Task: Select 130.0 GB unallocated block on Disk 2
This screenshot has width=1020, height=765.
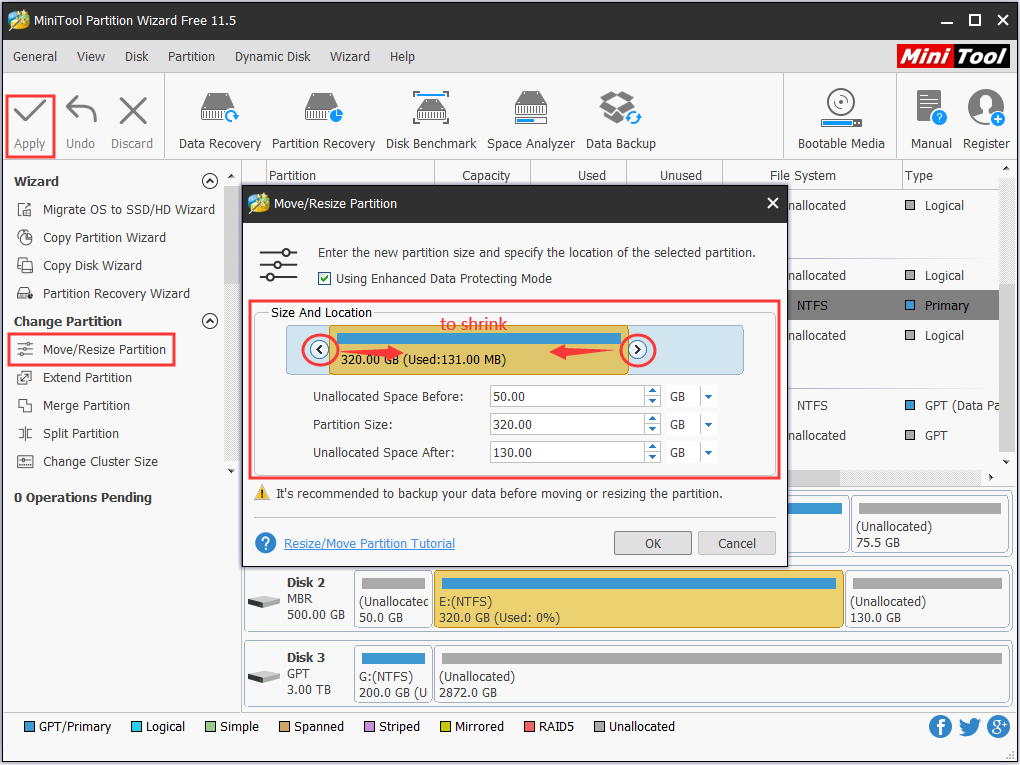Action: [927, 599]
